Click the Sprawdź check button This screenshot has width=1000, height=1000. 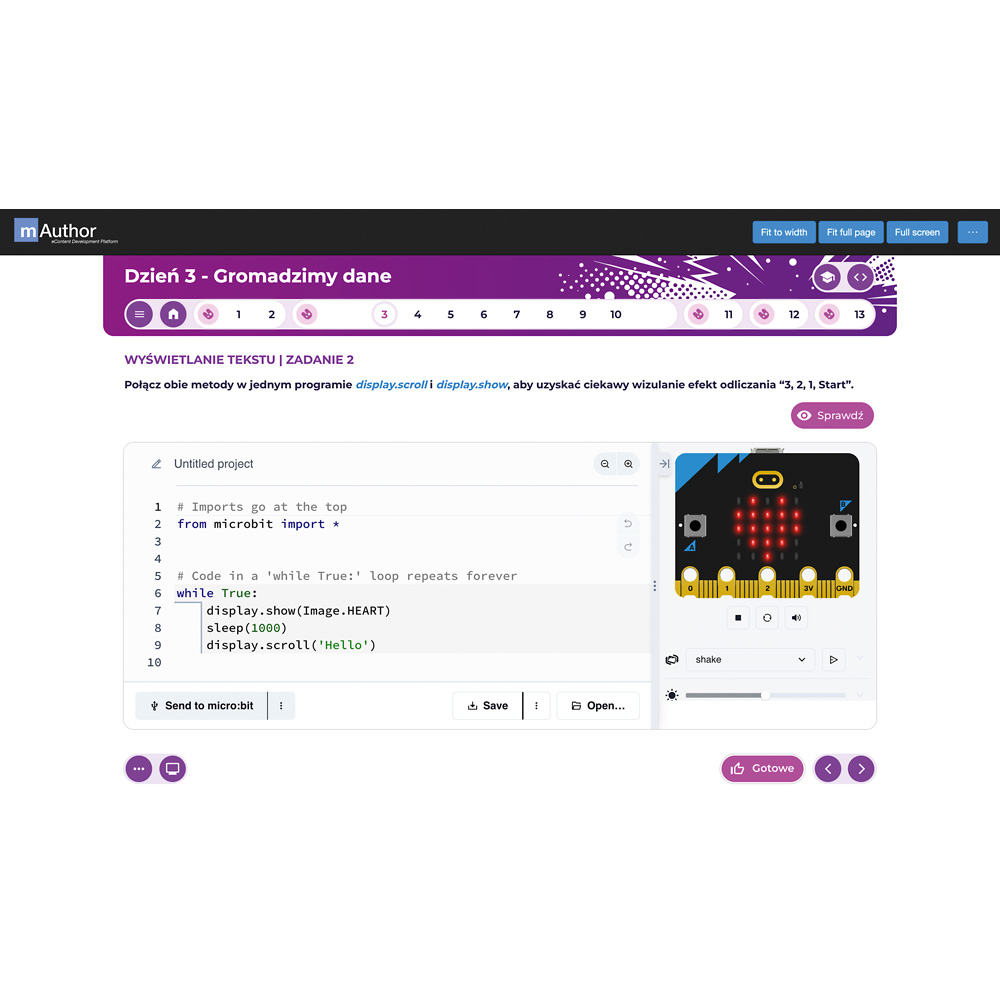(x=832, y=415)
